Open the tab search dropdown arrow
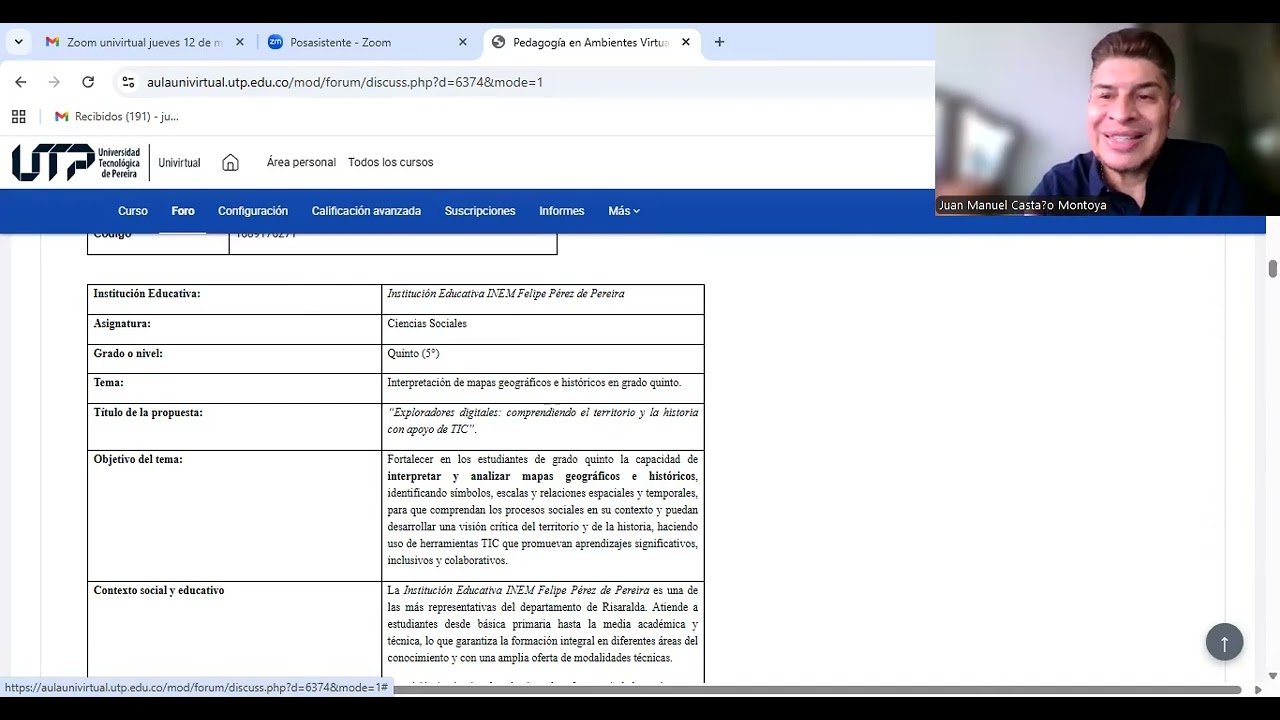This screenshot has height=720, width=1280. click(x=18, y=42)
